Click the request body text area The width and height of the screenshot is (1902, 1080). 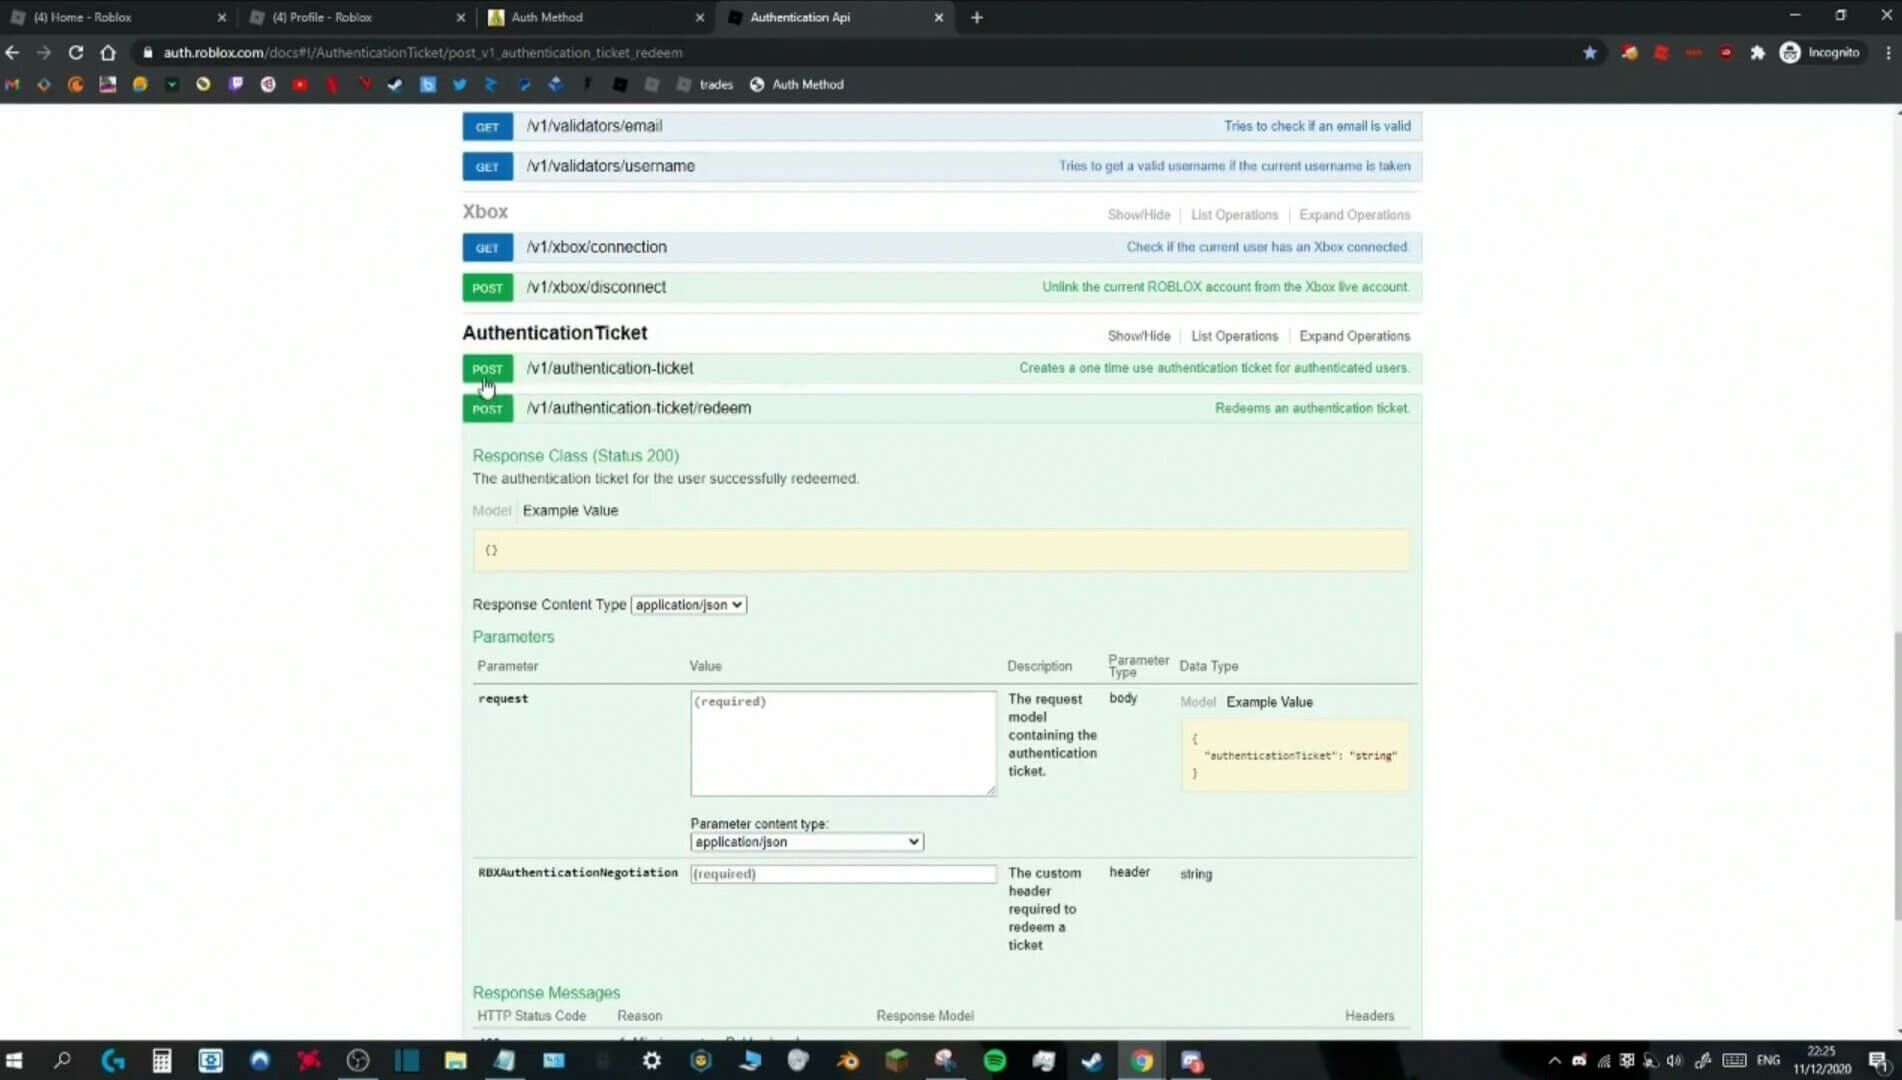coord(842,743)
